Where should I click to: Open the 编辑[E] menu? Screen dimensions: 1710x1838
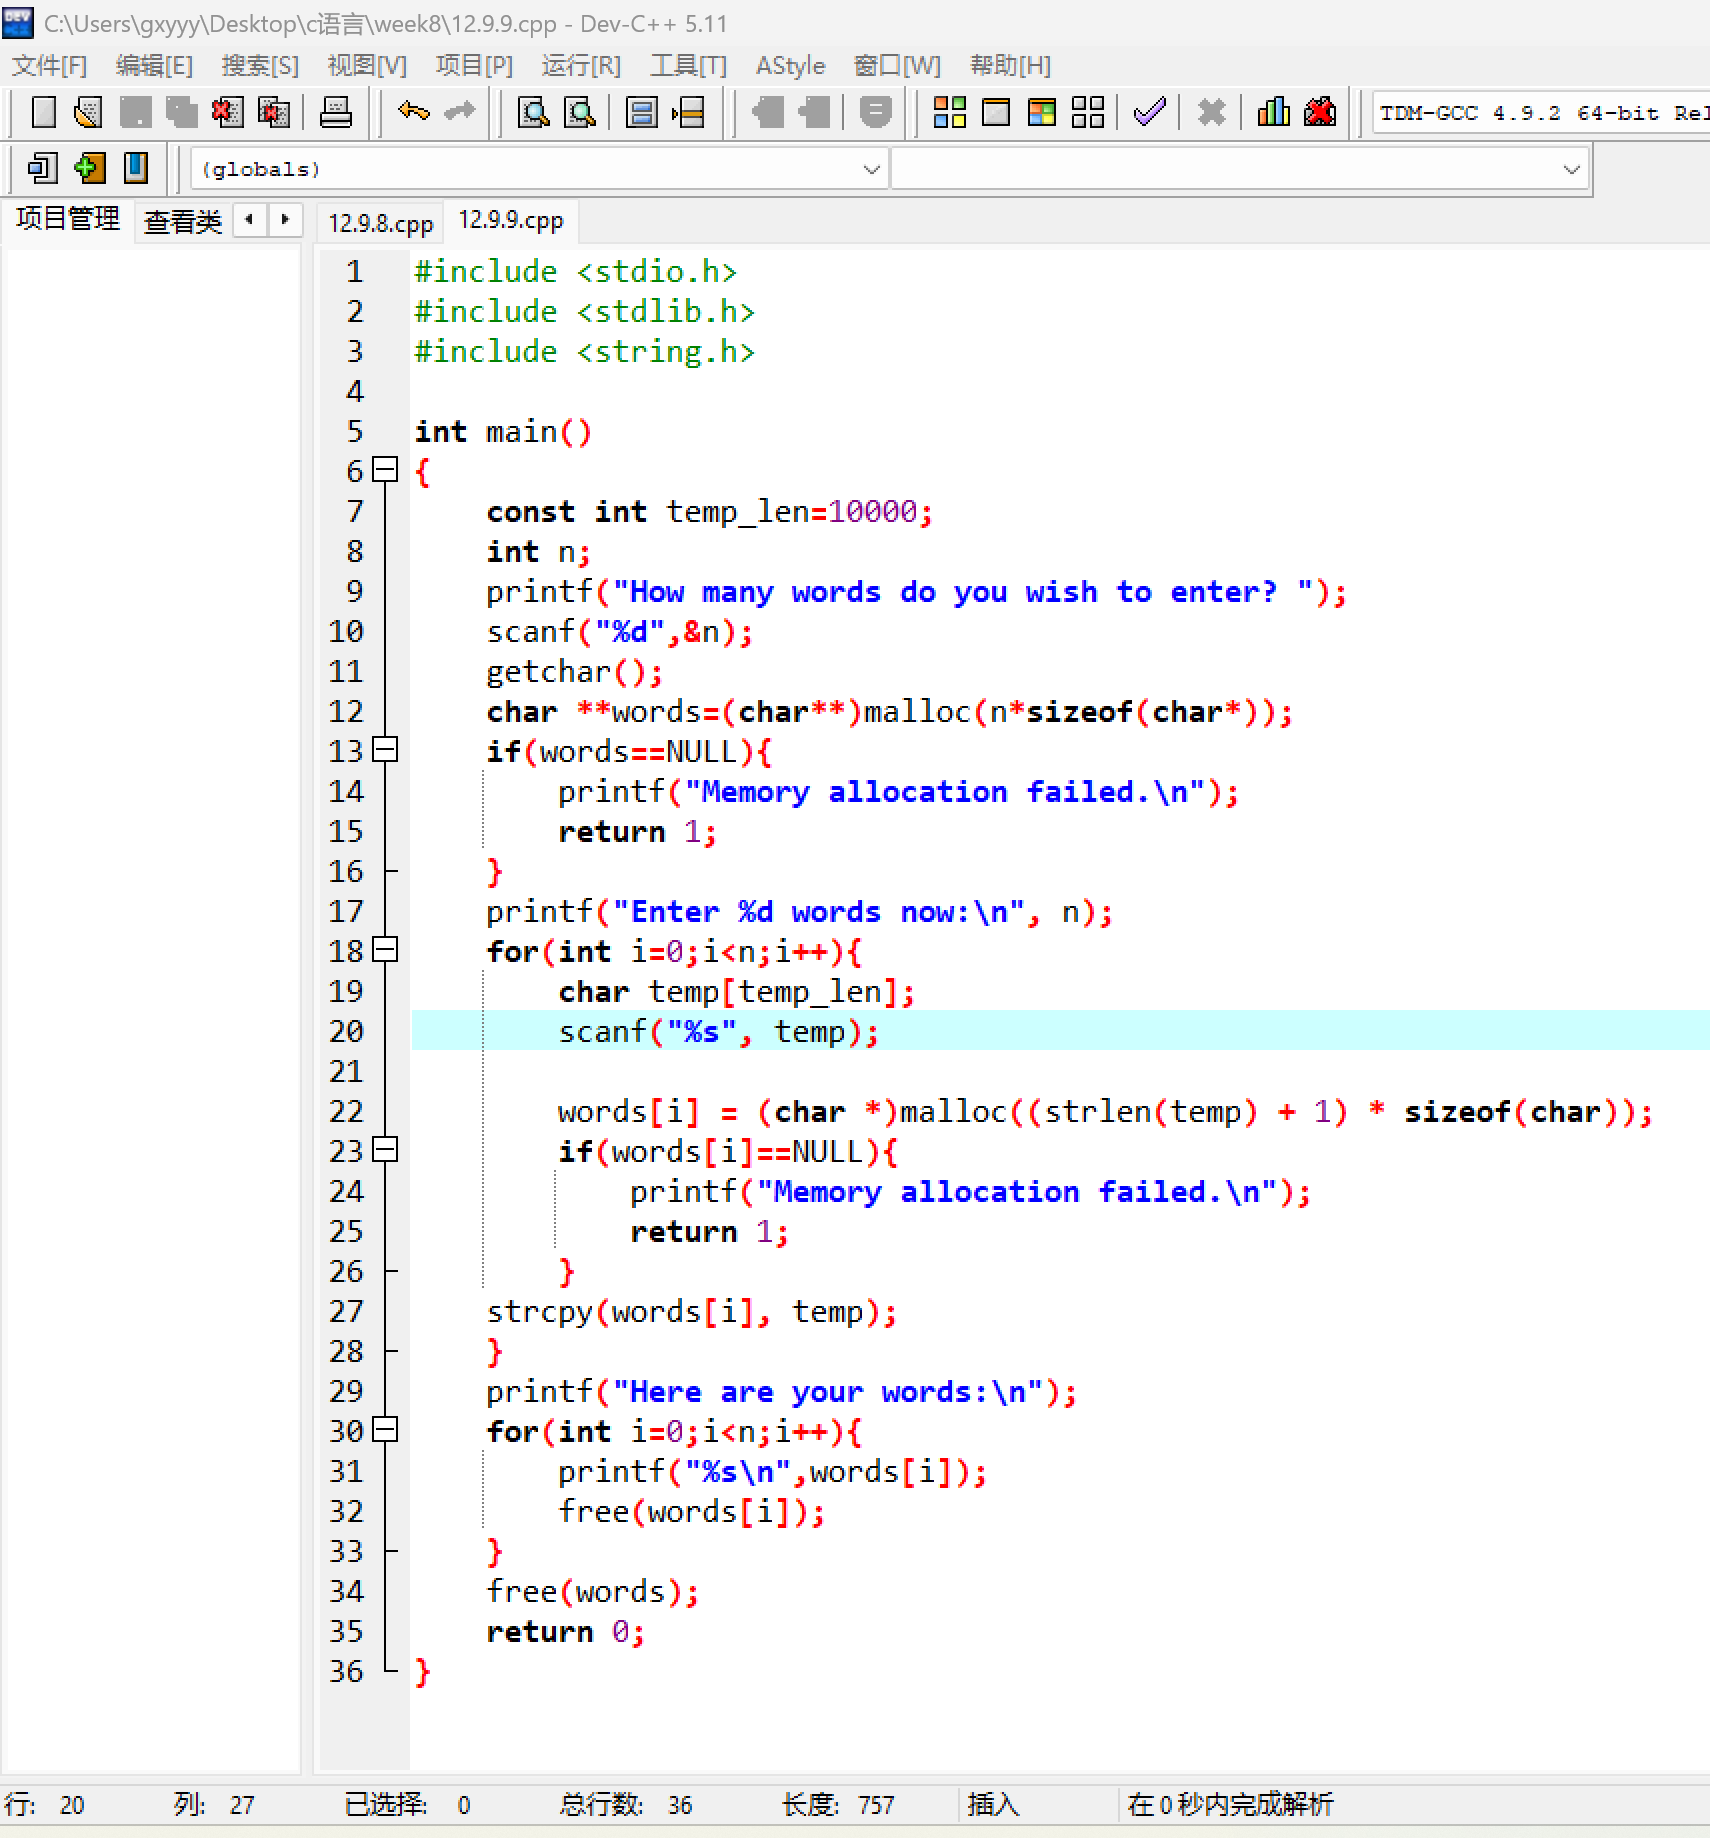tap(154, 66)
